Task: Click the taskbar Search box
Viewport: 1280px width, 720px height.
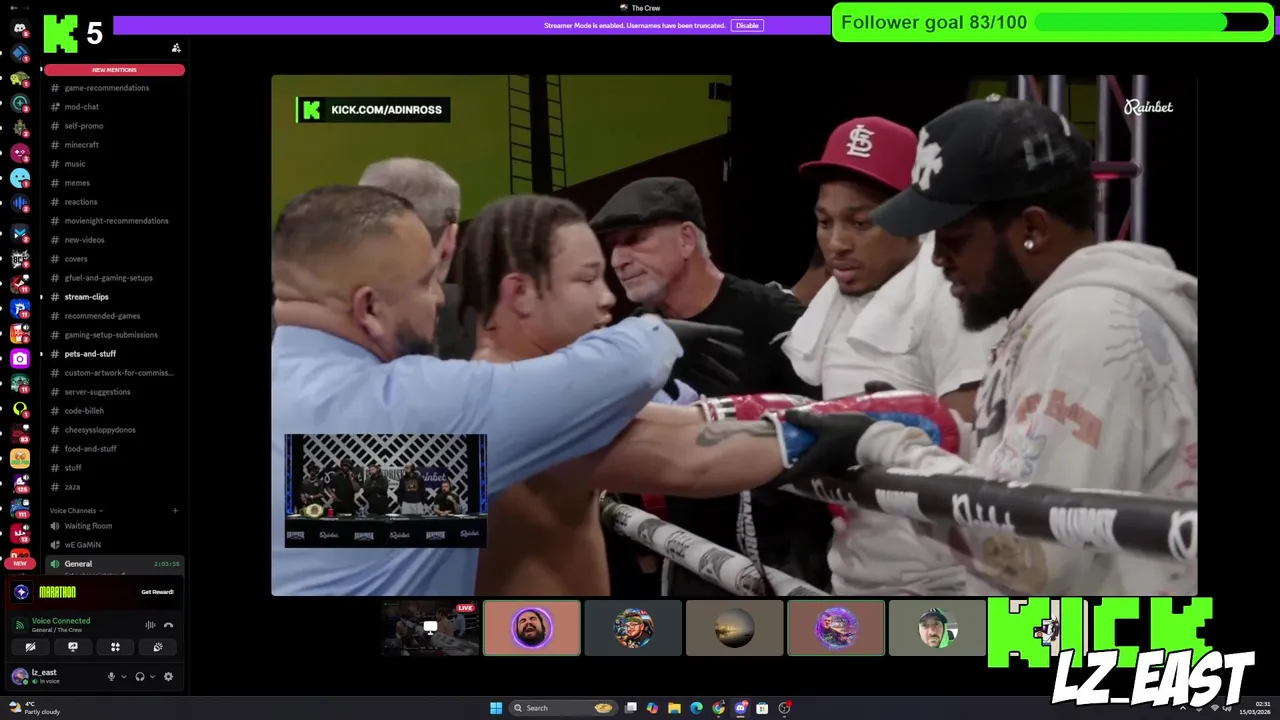Action: pos(563,708)
